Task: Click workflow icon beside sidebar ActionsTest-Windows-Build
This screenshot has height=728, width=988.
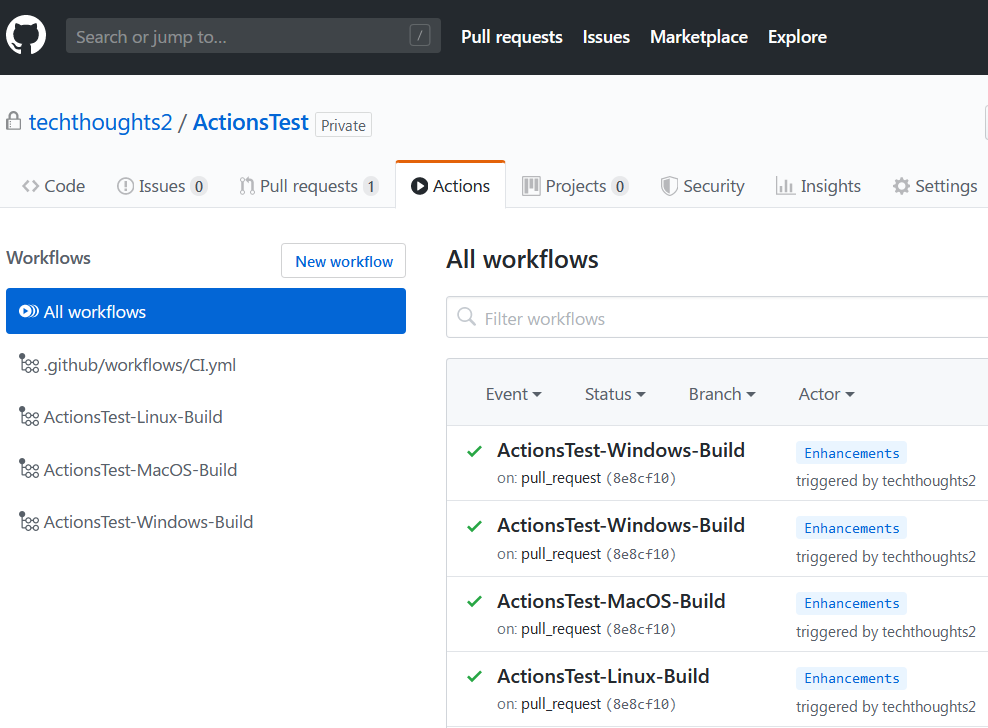Action: point(29,521)
